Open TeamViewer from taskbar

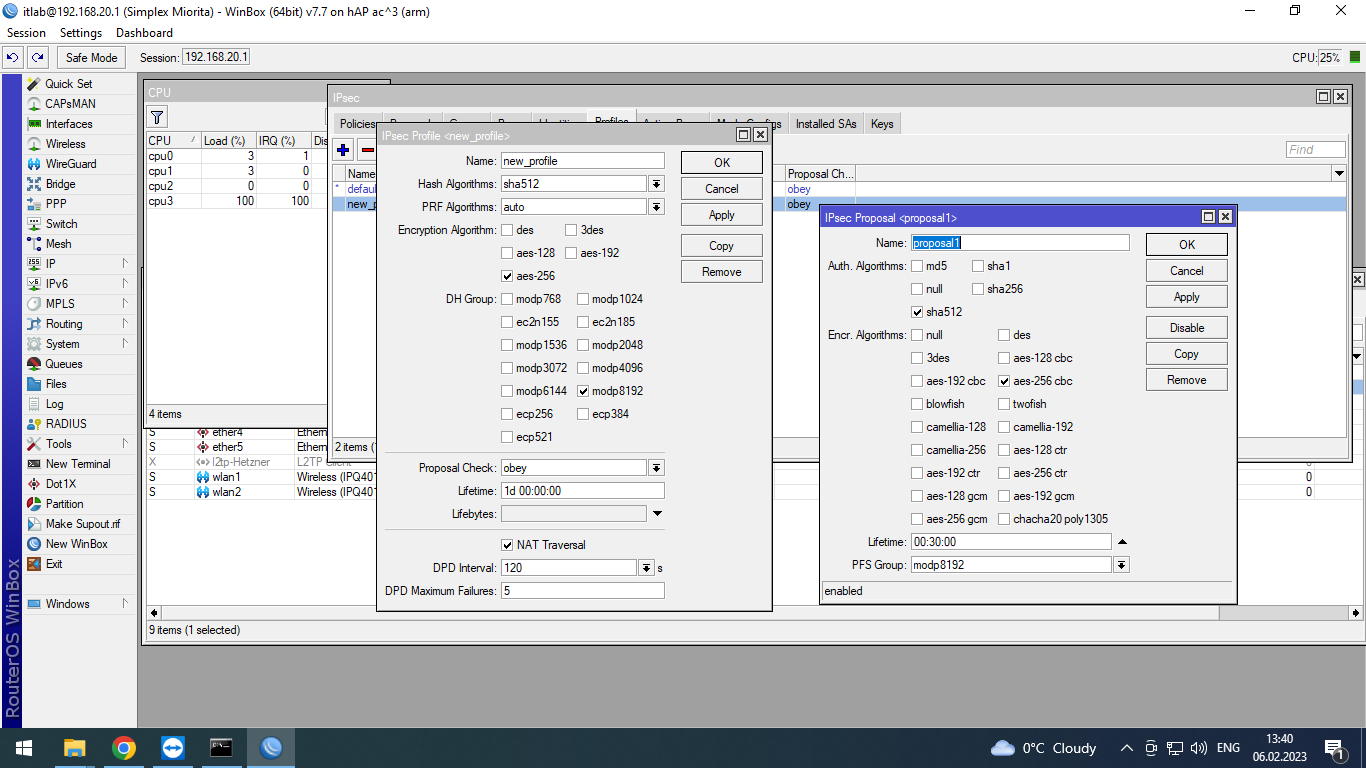point(173,748)
